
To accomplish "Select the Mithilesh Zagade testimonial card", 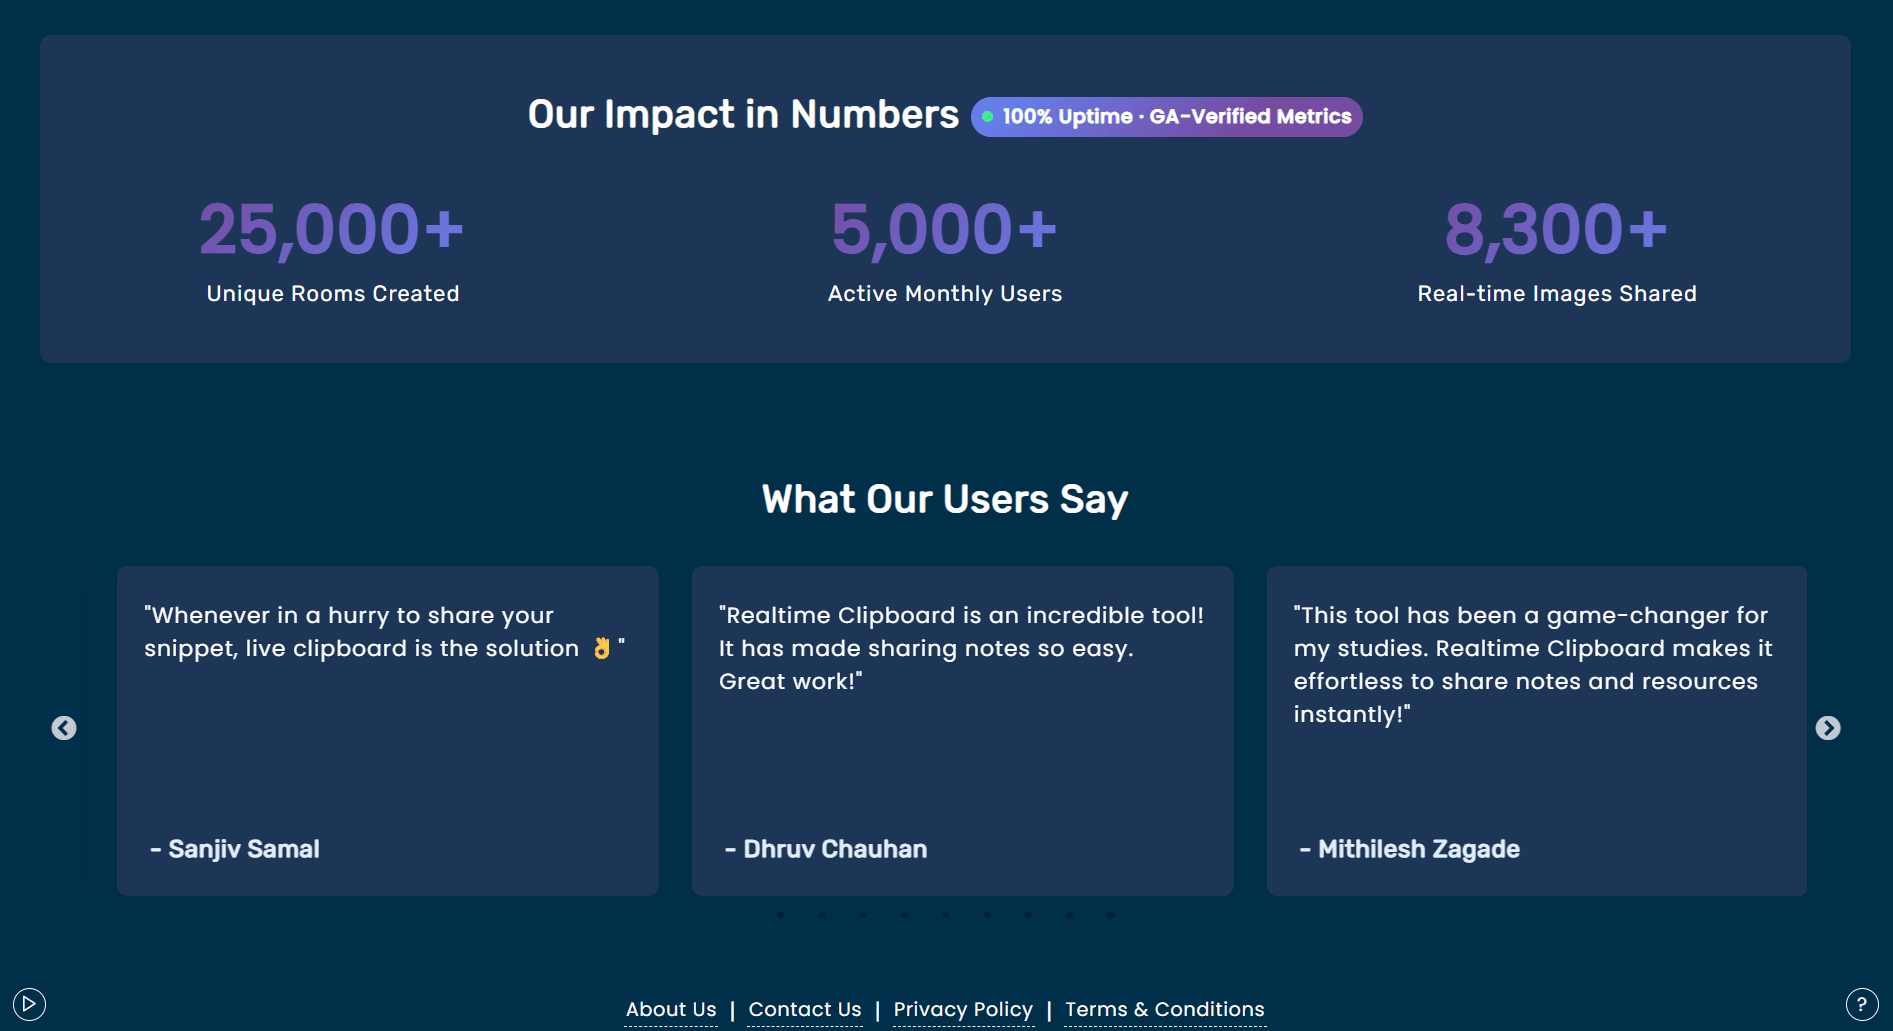I will 1536,730.
